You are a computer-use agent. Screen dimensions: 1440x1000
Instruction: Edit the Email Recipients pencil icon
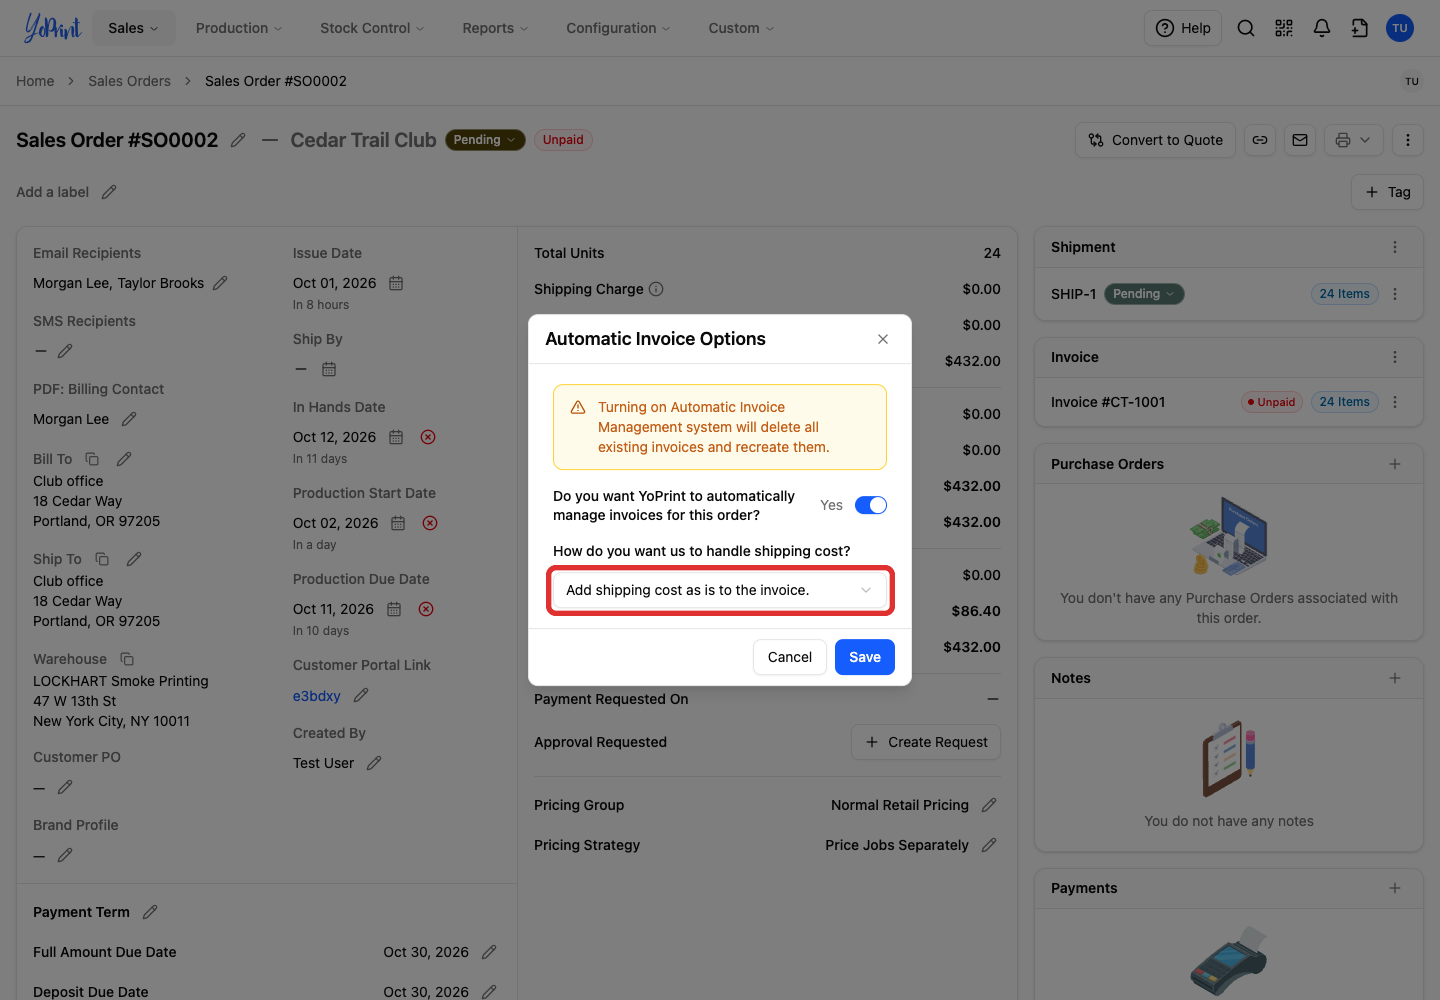[x=220, y=283]
